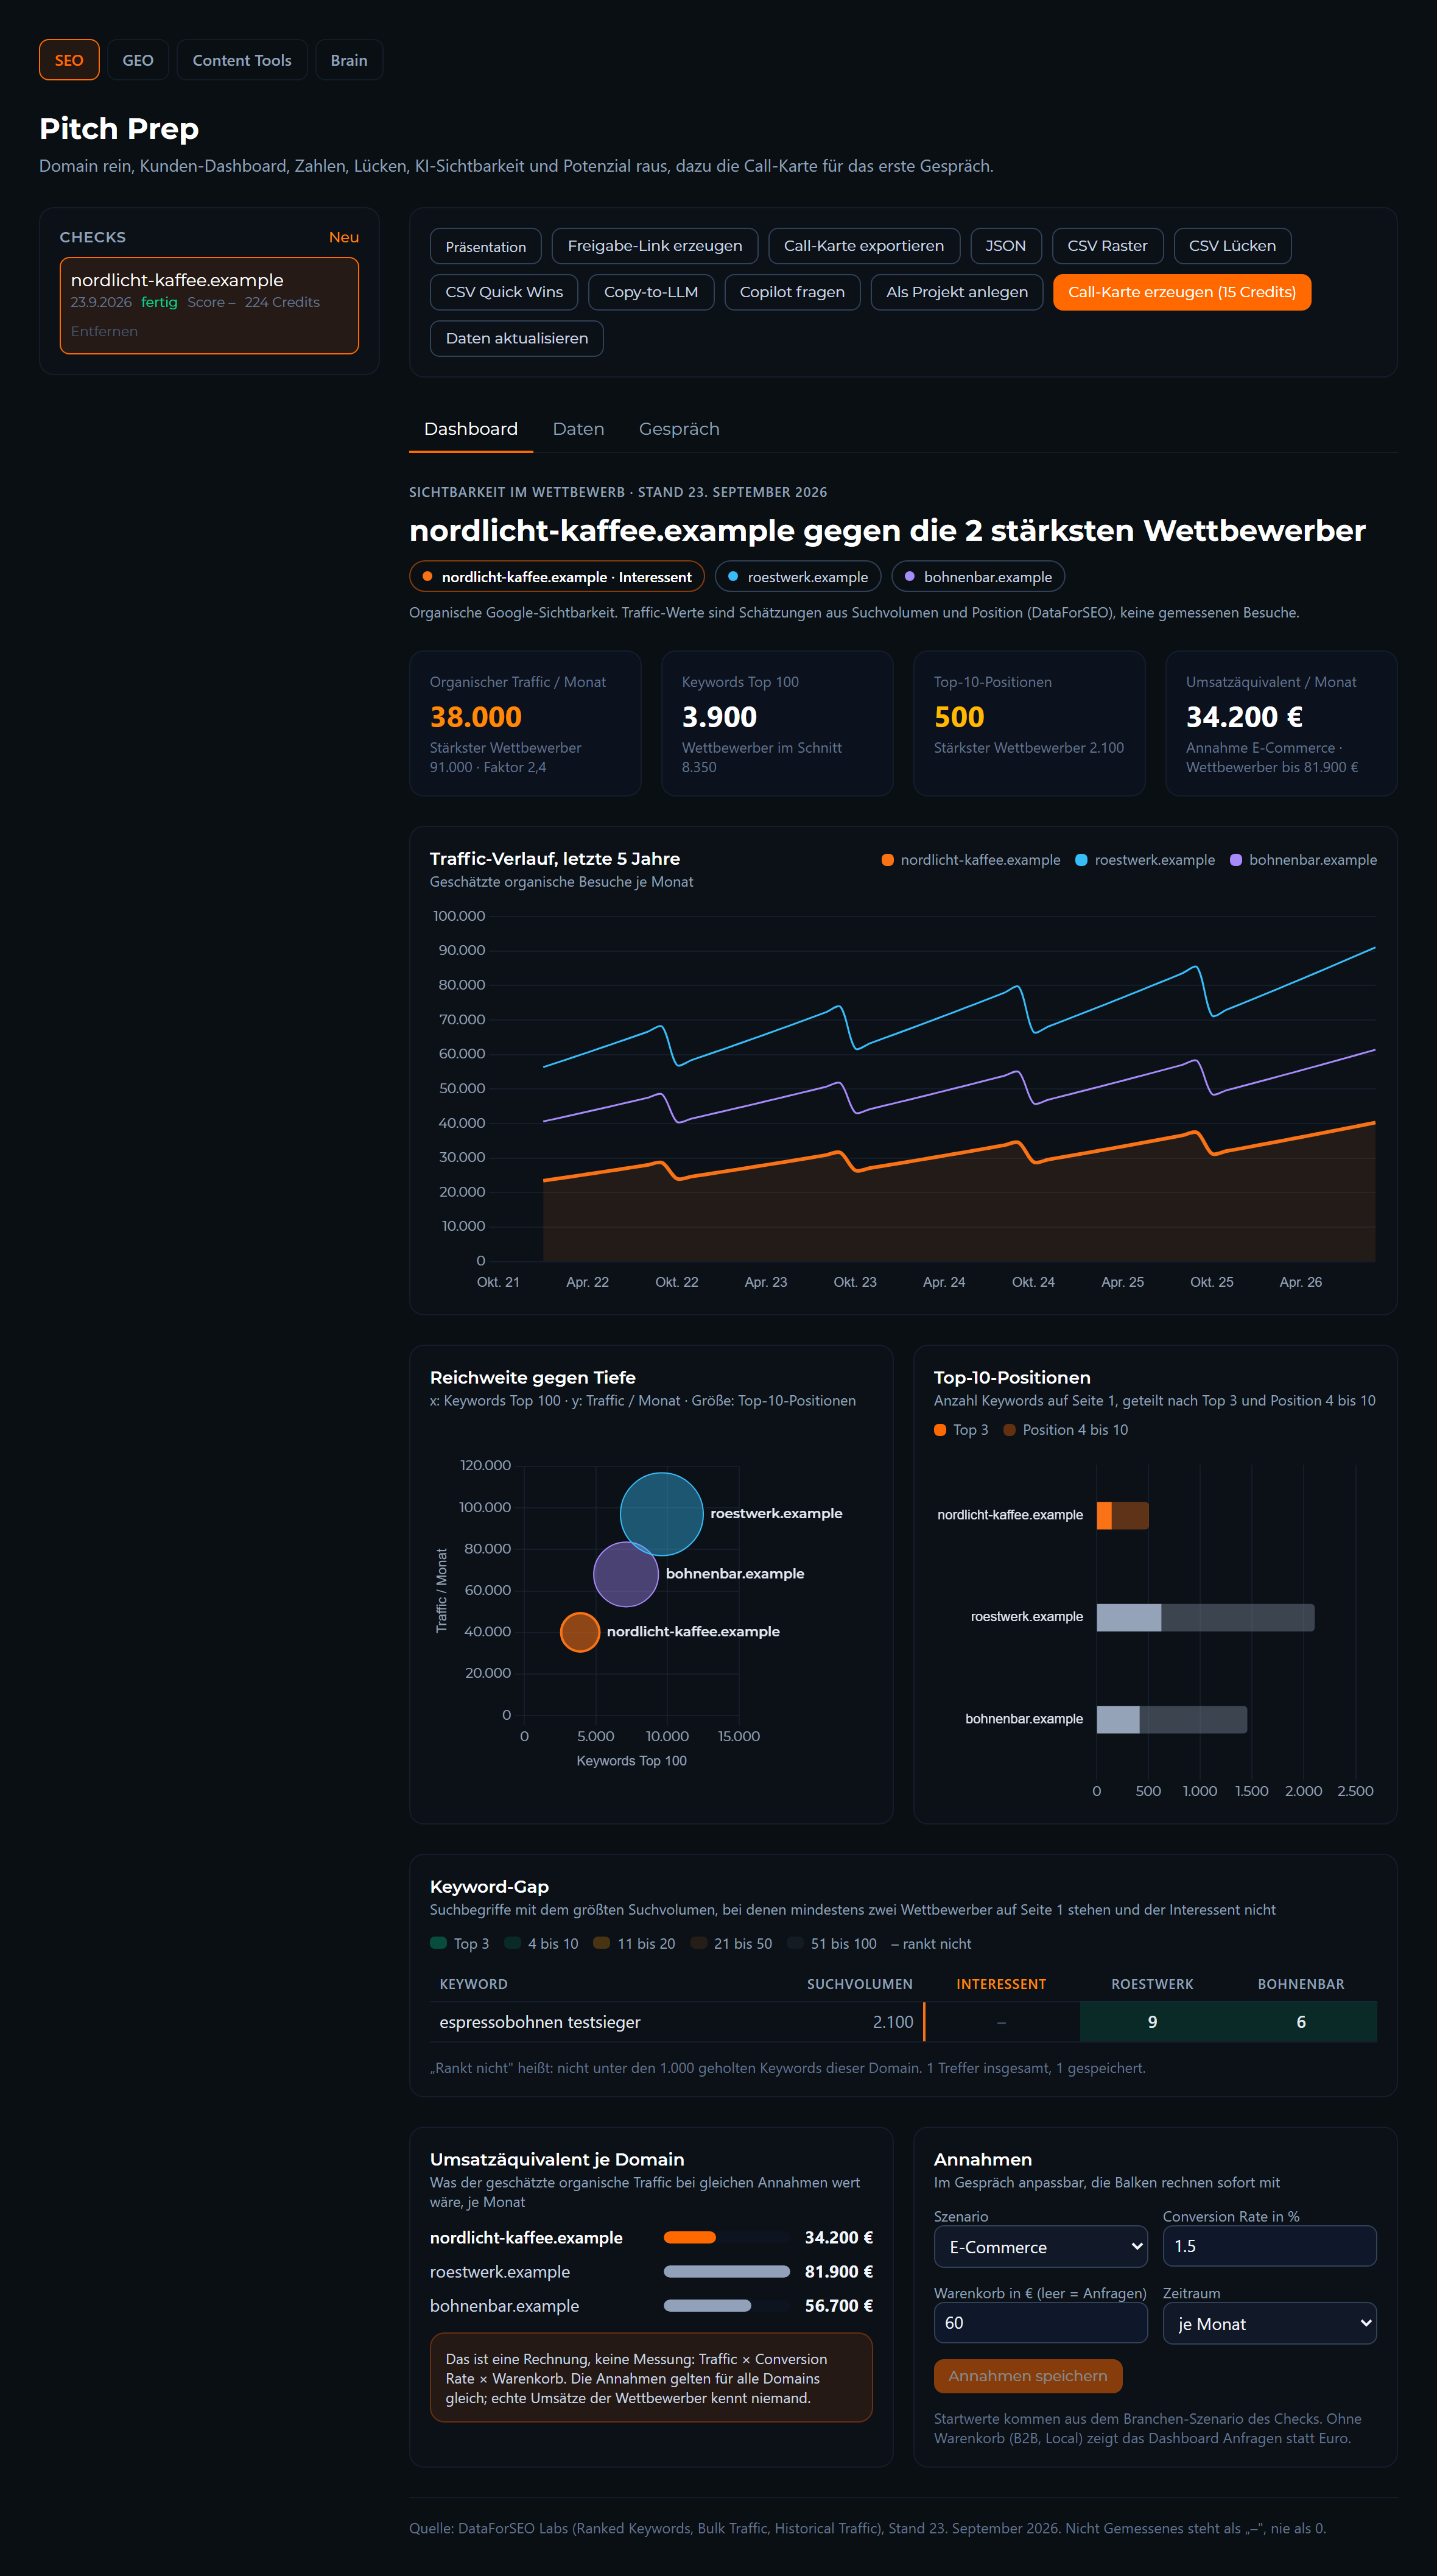This screenshot has height=2576, width=1437.
Task: Click Daten aktualisieren
Action: pos(517,338)
